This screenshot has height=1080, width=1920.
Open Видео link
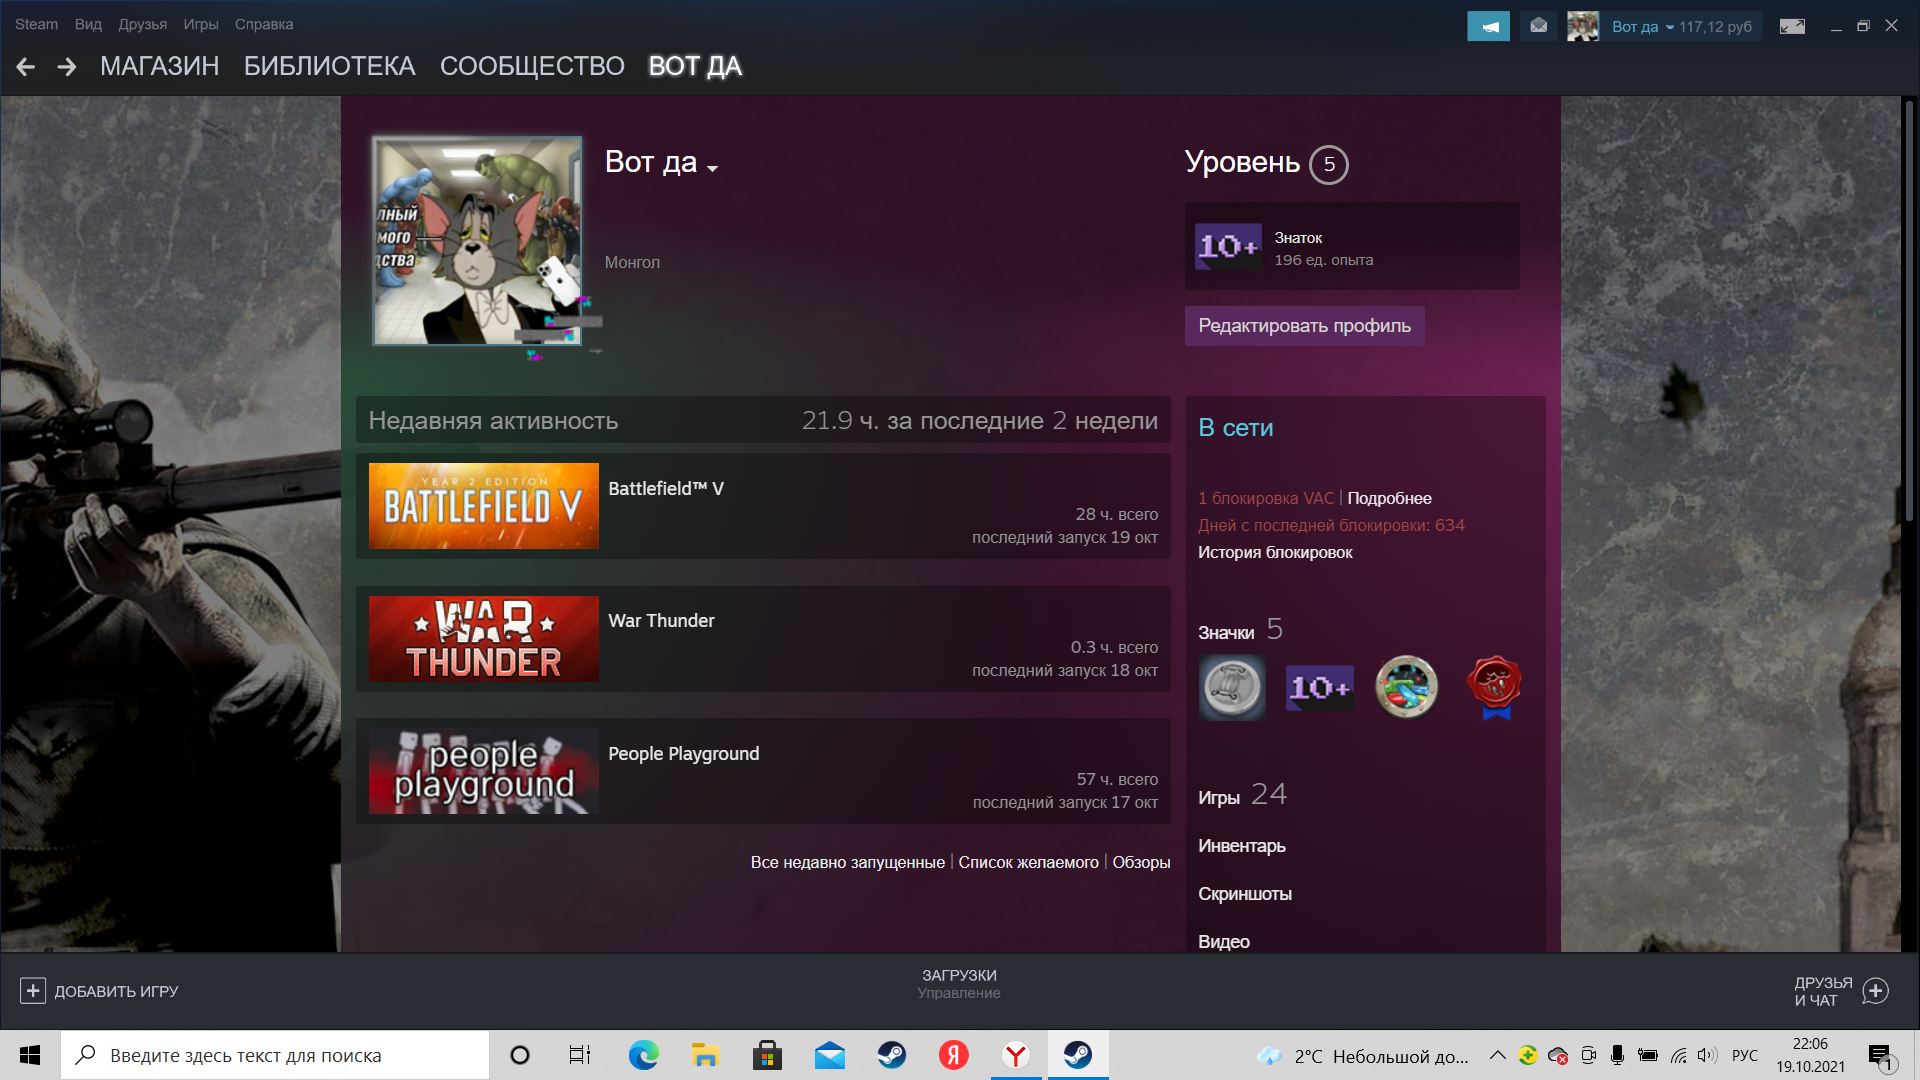click(x=1224, y=942)
